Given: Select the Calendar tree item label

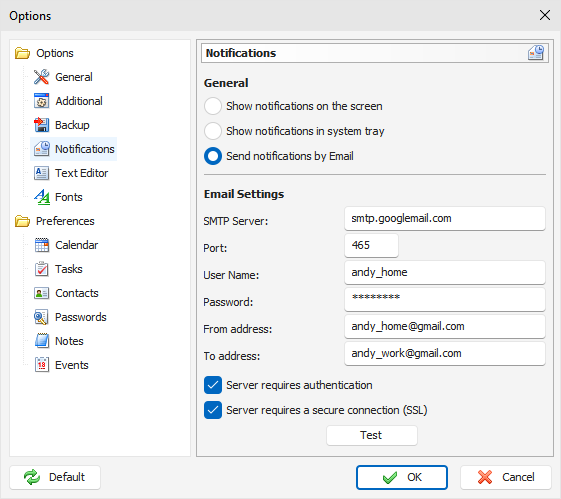Looking at the screenshot, I should 77,245.
